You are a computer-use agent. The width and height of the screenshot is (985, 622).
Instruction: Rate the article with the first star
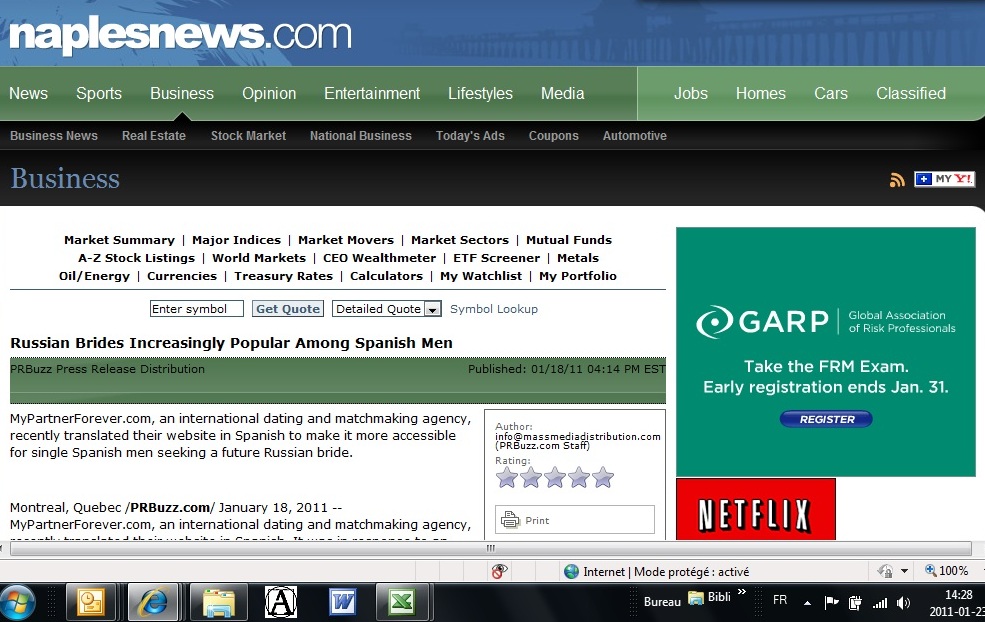coord(507,478)
